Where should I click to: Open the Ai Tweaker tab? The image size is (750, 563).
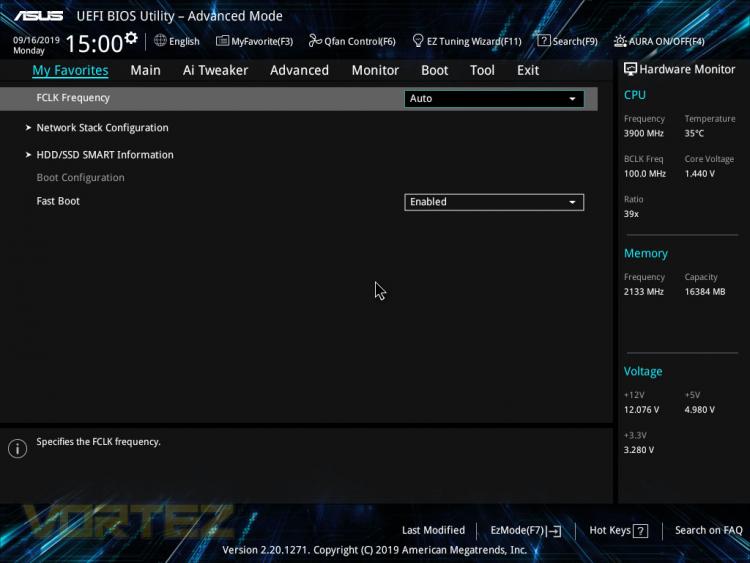(x=215, y=70)
